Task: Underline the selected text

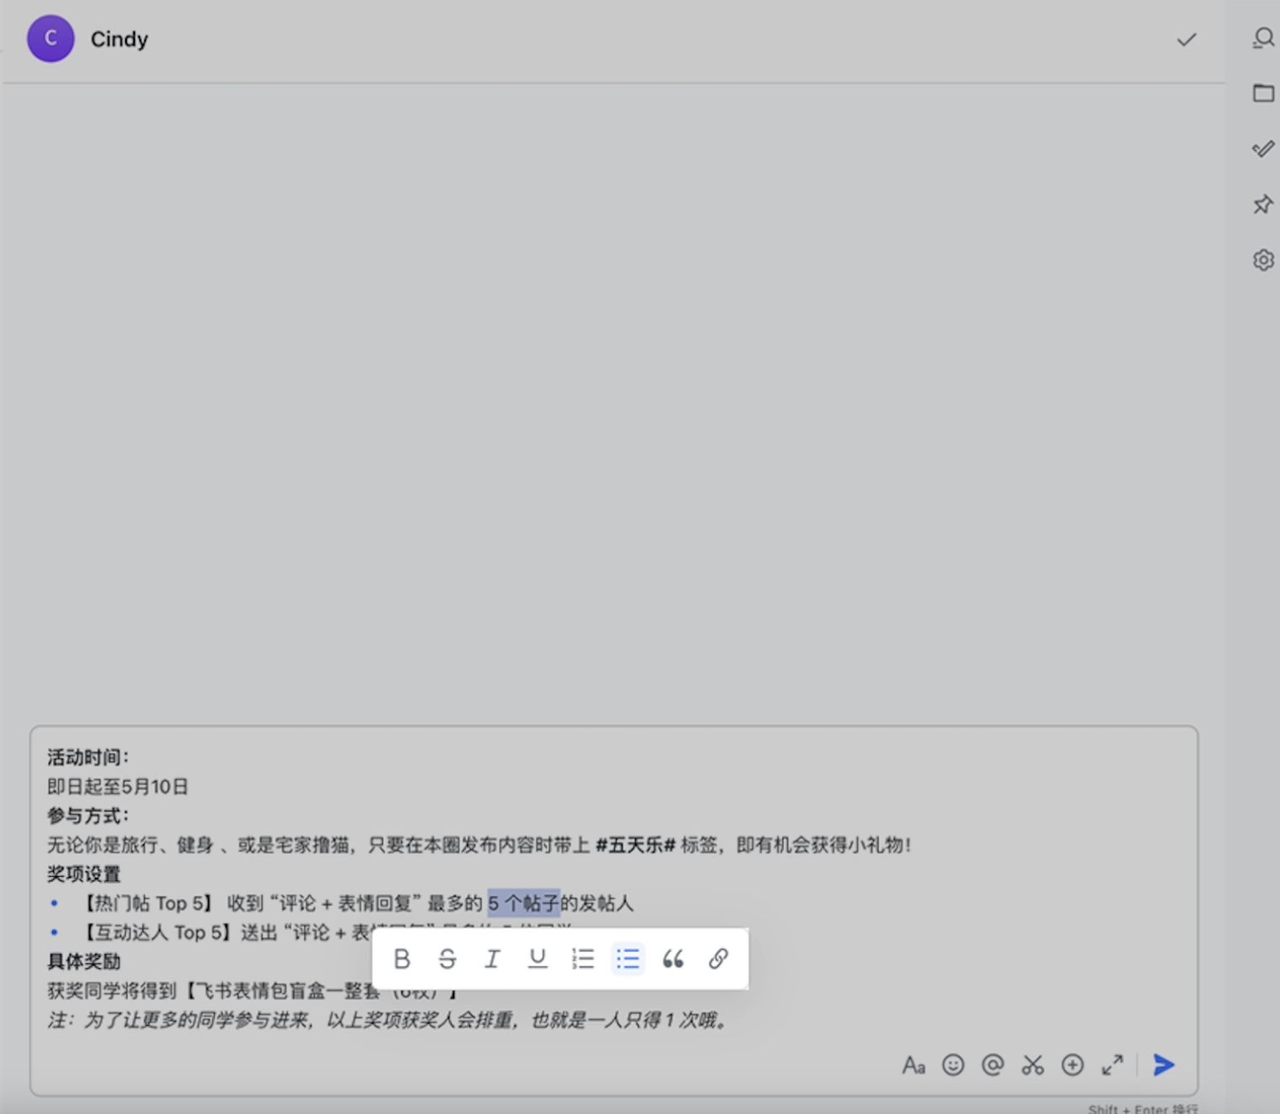Action: tap(537, 959)
